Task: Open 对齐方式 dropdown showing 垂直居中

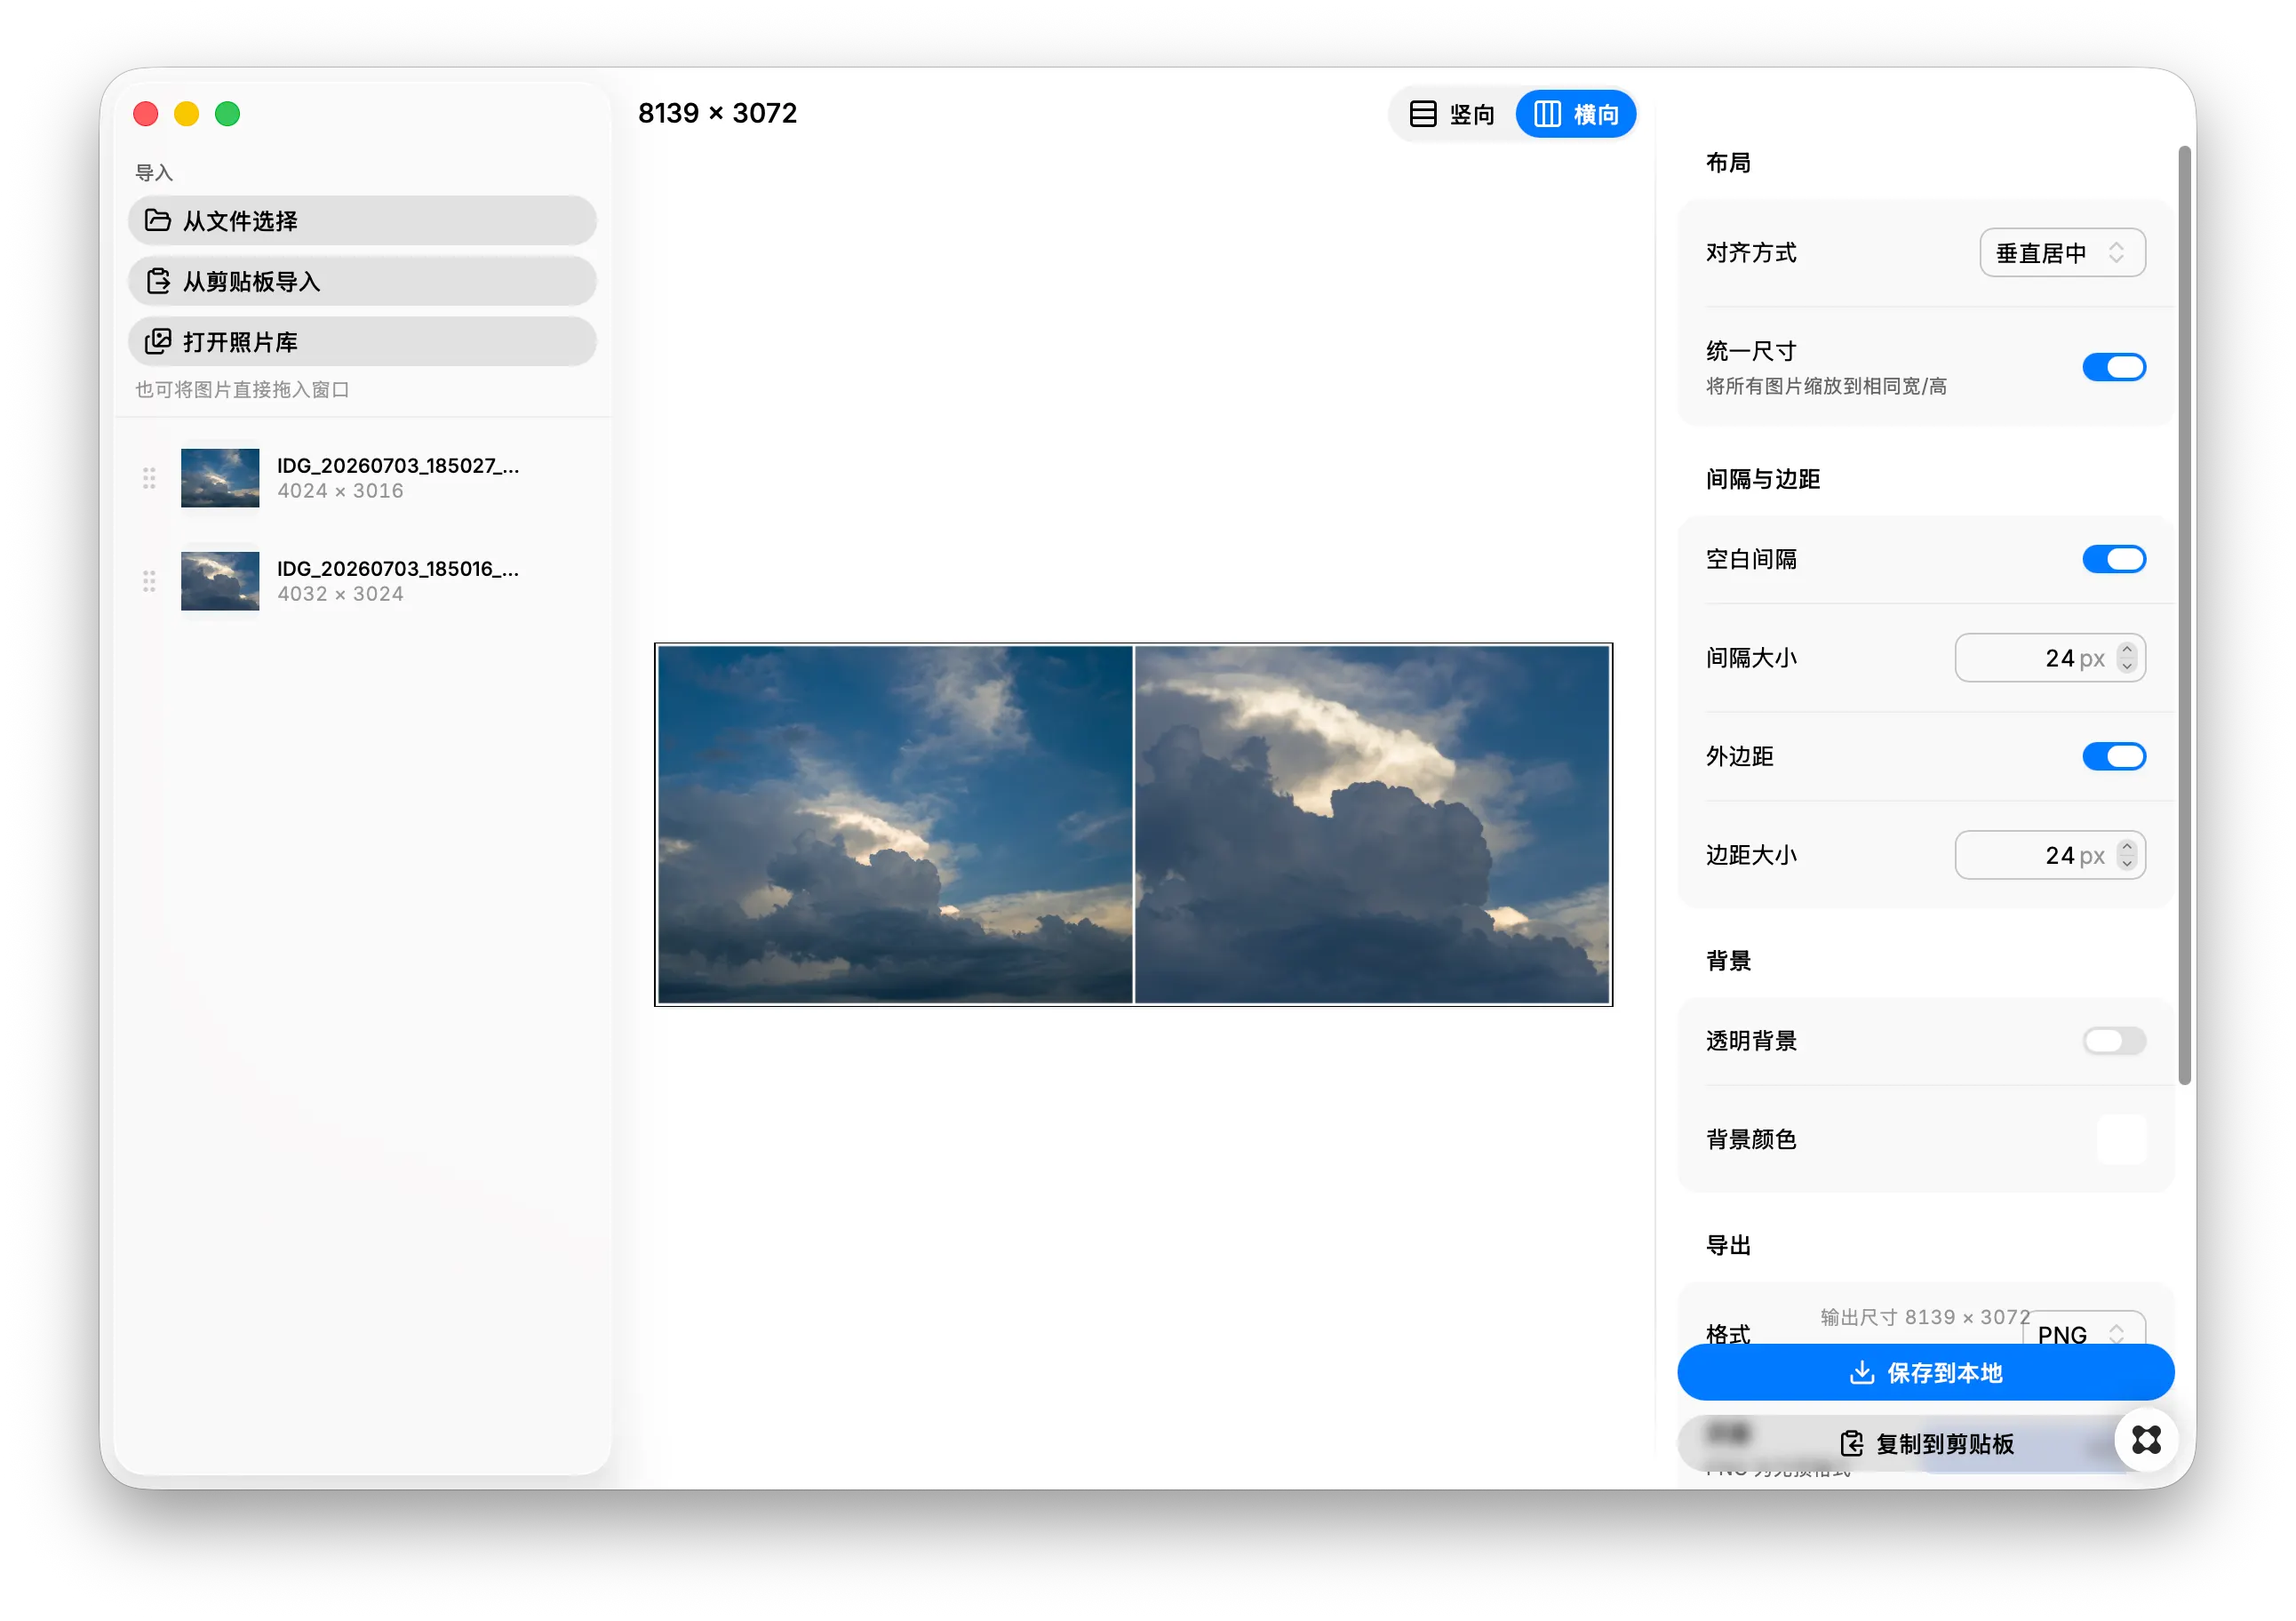Action: [x=2062, y=253]
